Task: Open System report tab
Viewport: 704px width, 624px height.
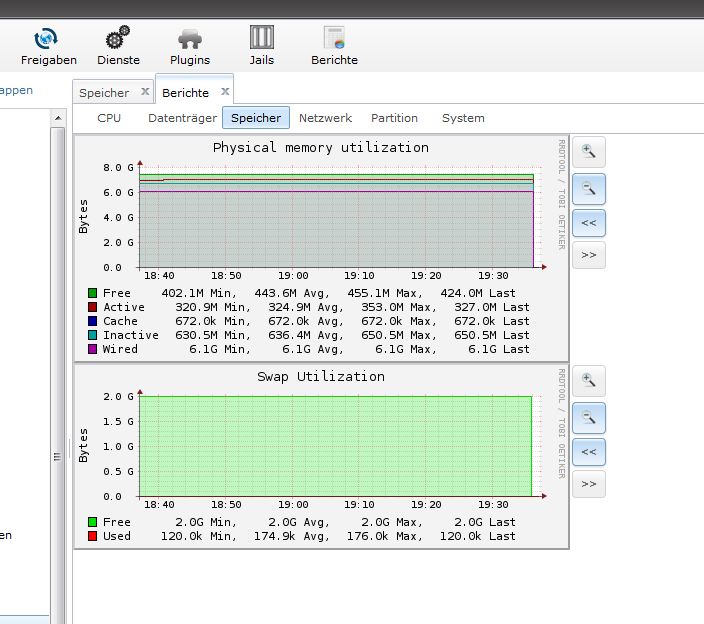Action: click(x=463, y=118)
